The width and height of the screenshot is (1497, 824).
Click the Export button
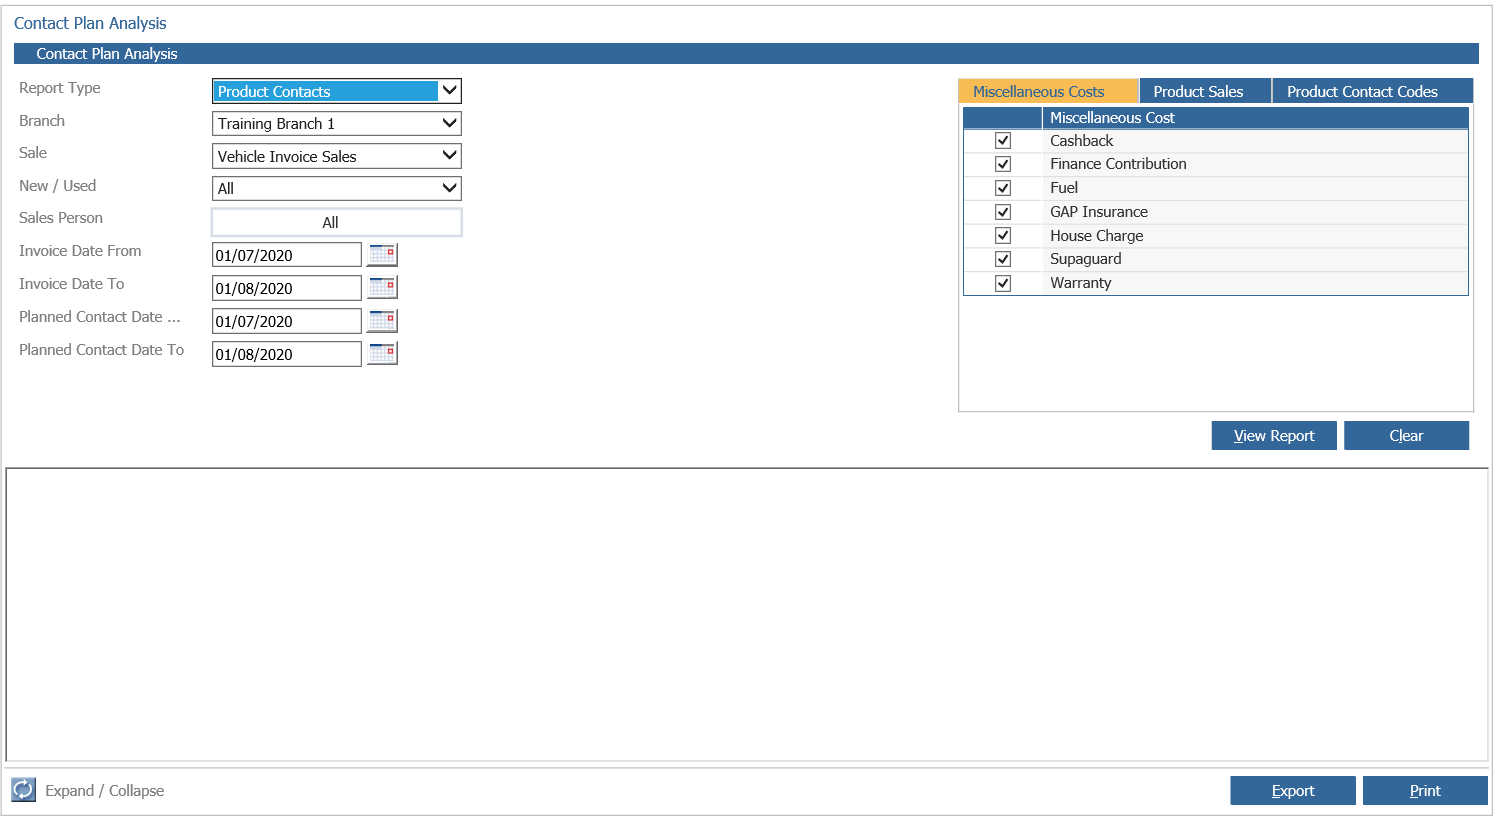click(x=1293, y=790)
